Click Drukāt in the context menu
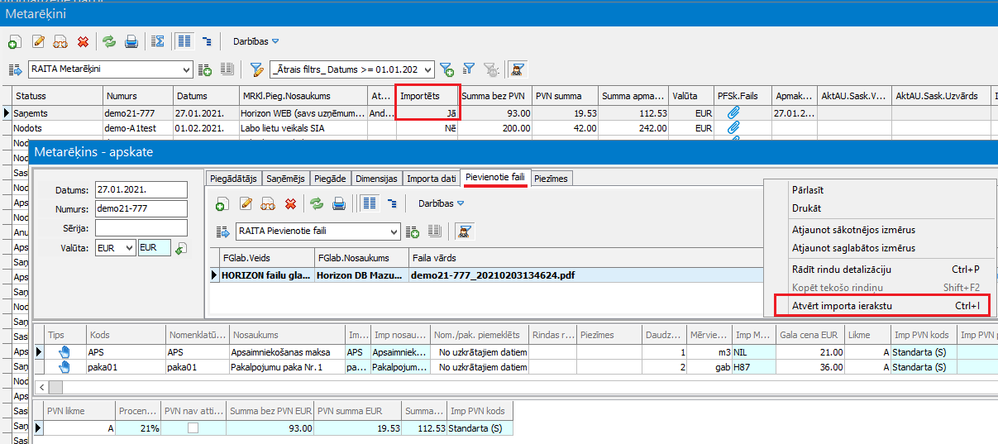The image size is (998, 444). pos(807,208)
